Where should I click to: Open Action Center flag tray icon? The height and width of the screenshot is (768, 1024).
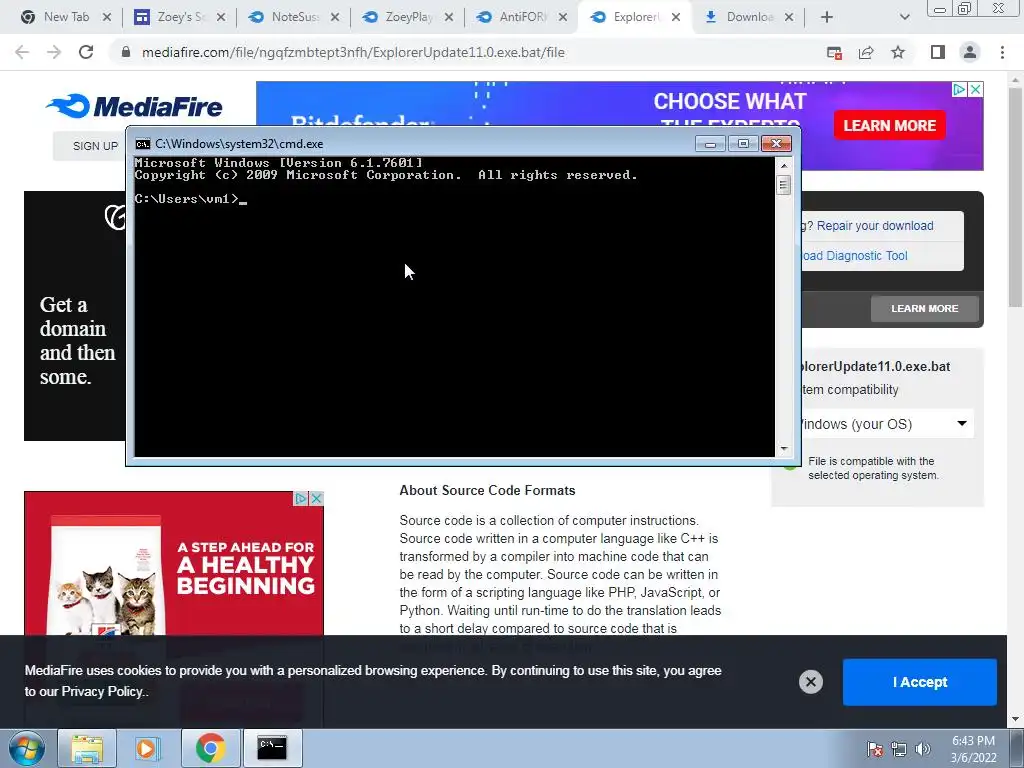pyautogui.click(x=875, y=749)
